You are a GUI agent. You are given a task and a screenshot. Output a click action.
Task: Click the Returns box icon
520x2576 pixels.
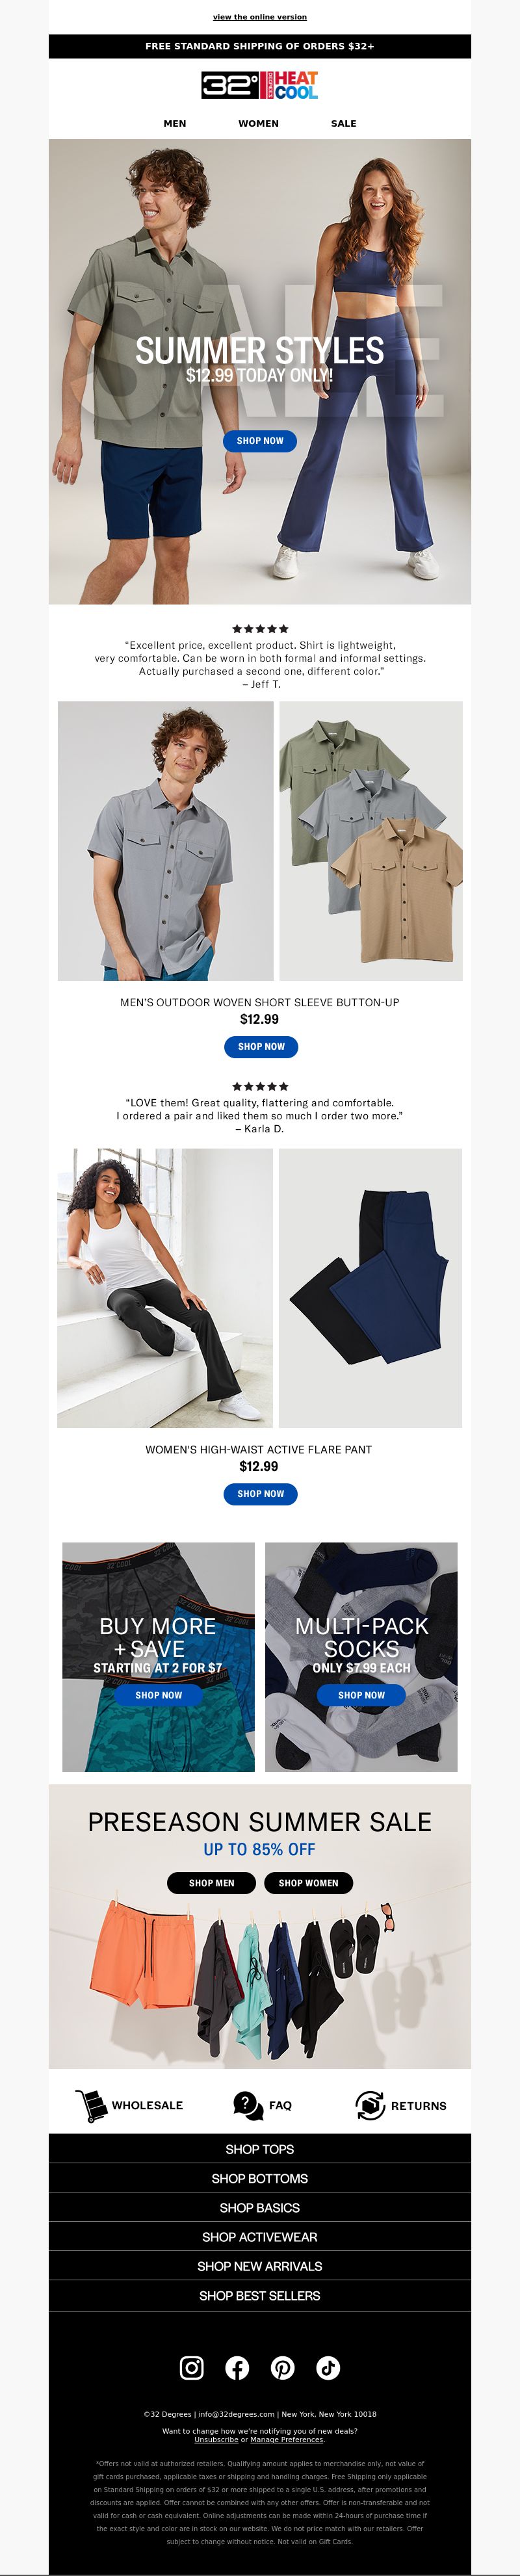tap(370, 2104)
